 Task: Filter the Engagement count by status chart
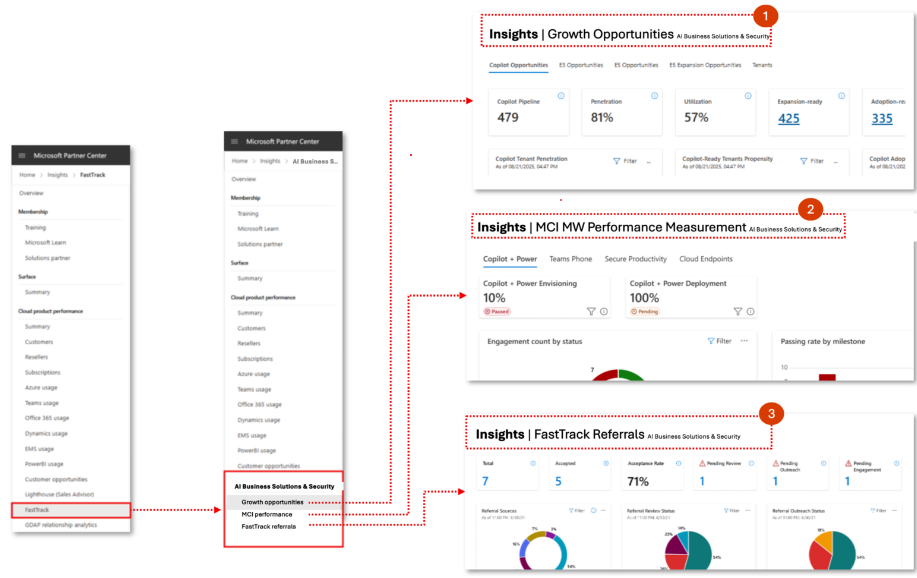[x=719, y=341]
